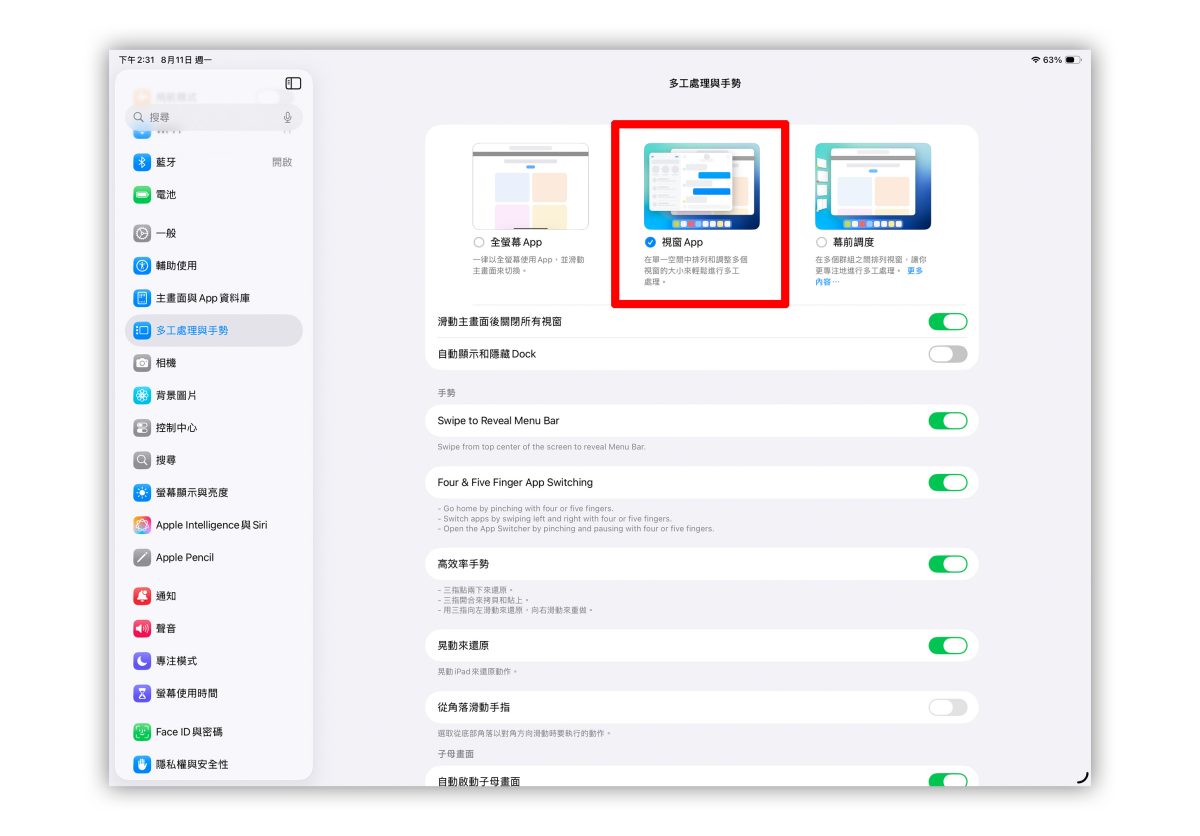Image resolution: width=1200 pixels, height=836 pixels.
Task: Click the Privacy & Security hand icon
Action: coord(142,764)
